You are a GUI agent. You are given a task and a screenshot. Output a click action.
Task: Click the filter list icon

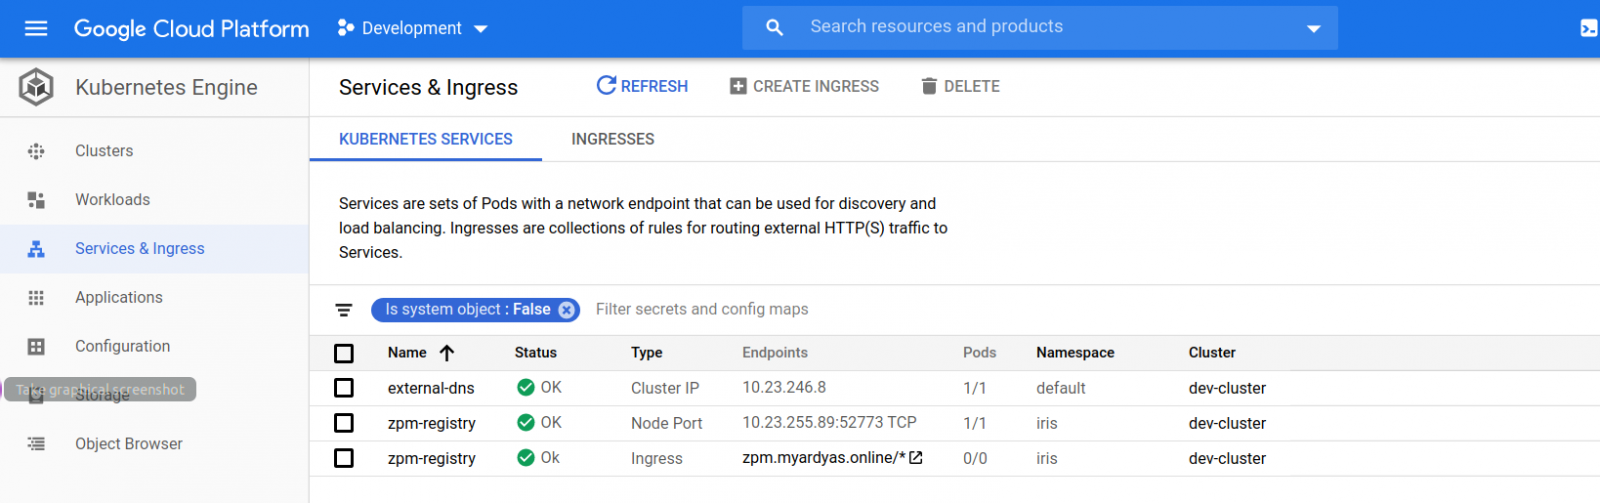pos(343,310)
